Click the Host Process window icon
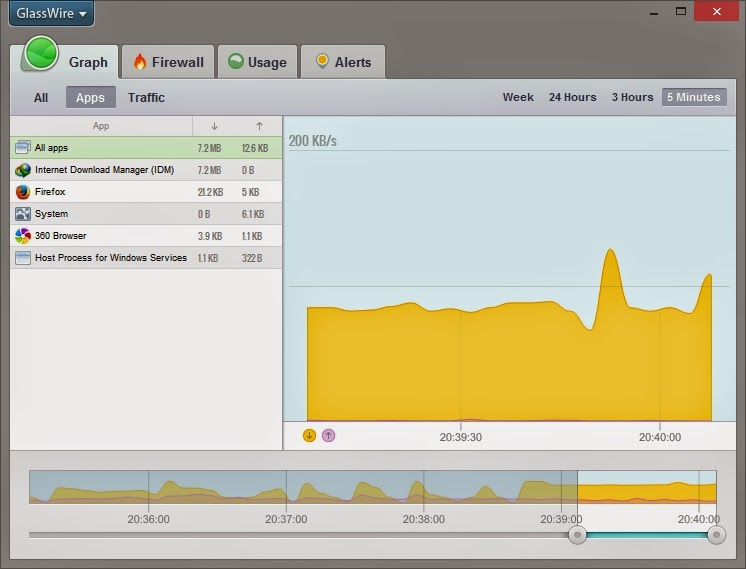 pos(22,258)
